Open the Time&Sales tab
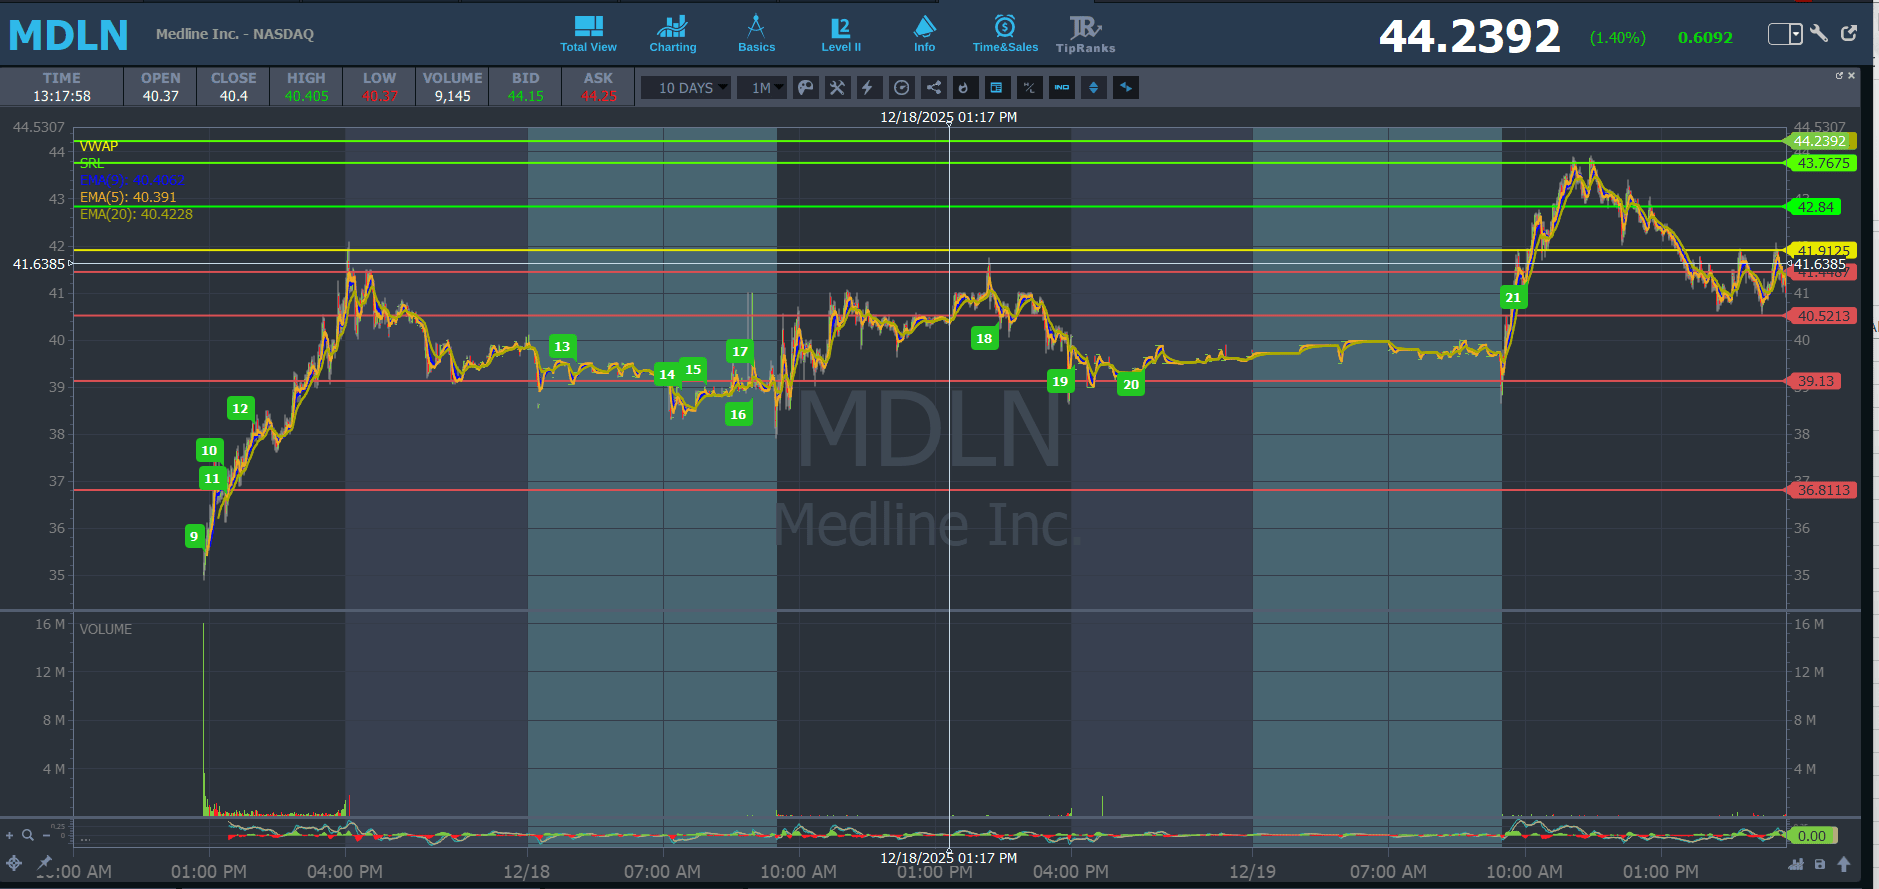The height and width of the screenshot is (889, 1879). (1005, 34)
